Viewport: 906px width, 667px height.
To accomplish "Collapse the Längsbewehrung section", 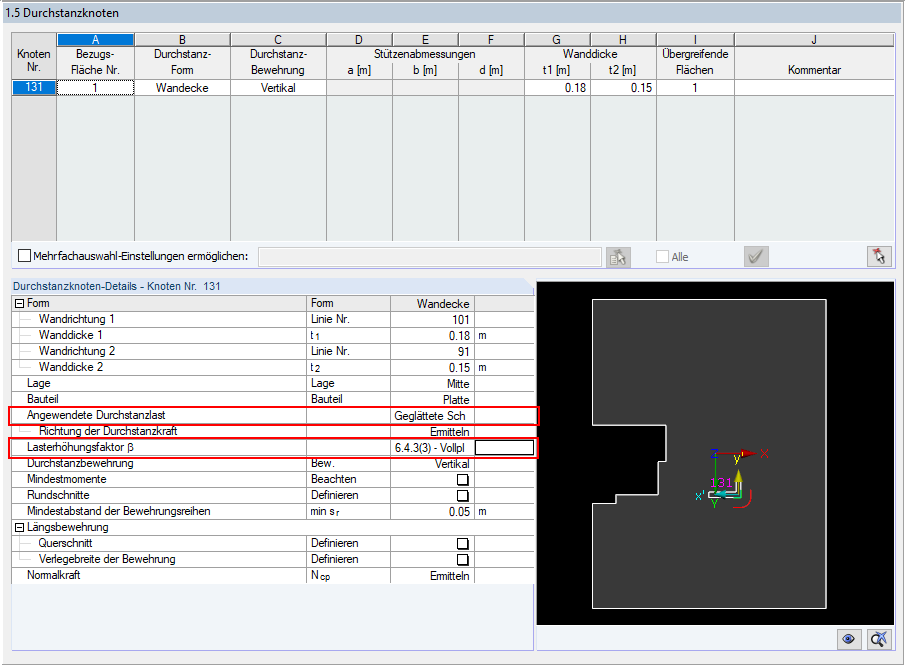I will 19,527.
